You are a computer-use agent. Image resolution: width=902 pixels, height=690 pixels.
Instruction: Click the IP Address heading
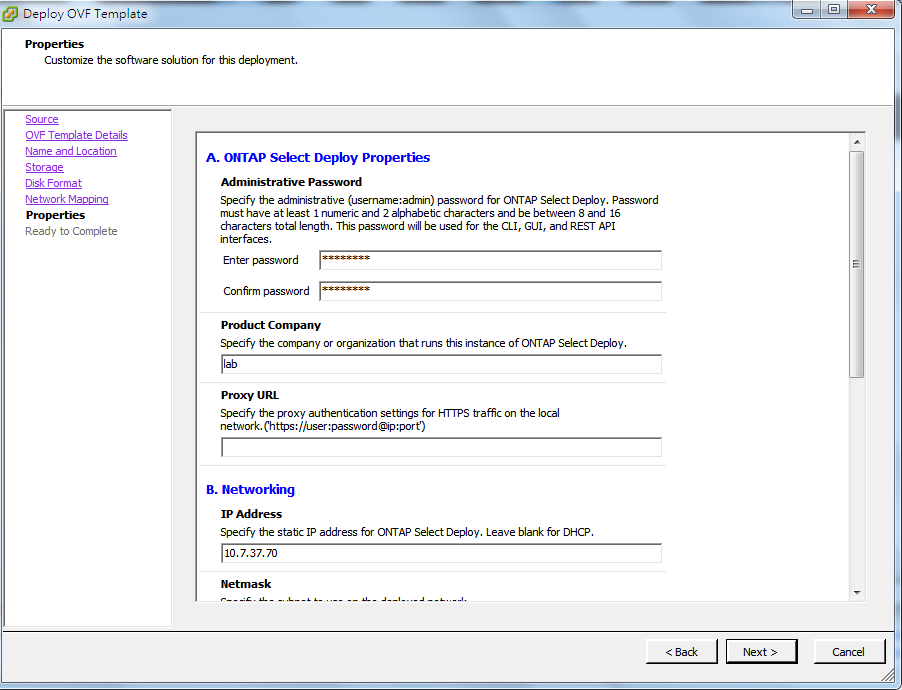251,514
